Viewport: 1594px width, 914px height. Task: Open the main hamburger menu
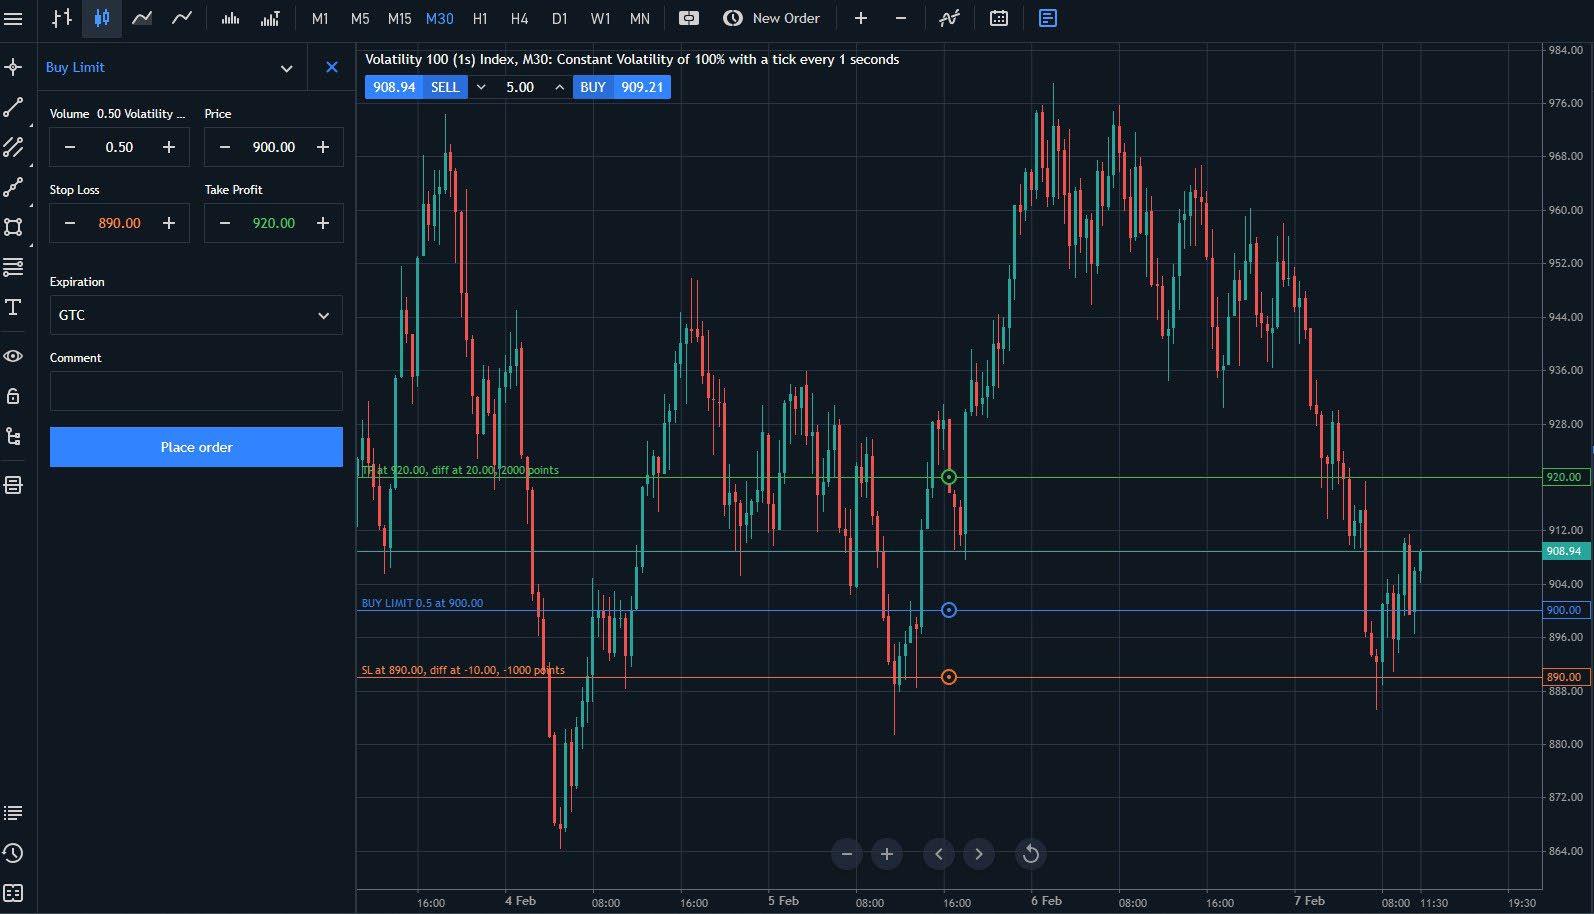[x=13, y=19]
